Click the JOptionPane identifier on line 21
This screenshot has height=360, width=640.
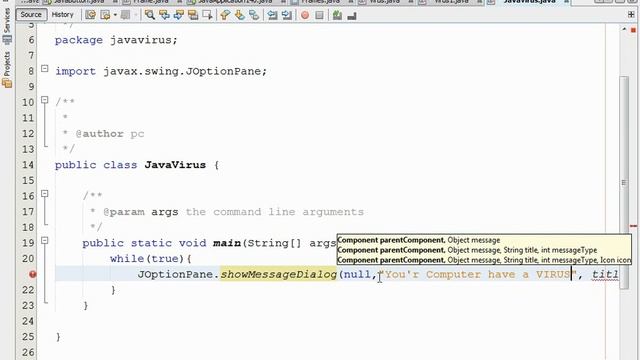(x=175, y=274)
